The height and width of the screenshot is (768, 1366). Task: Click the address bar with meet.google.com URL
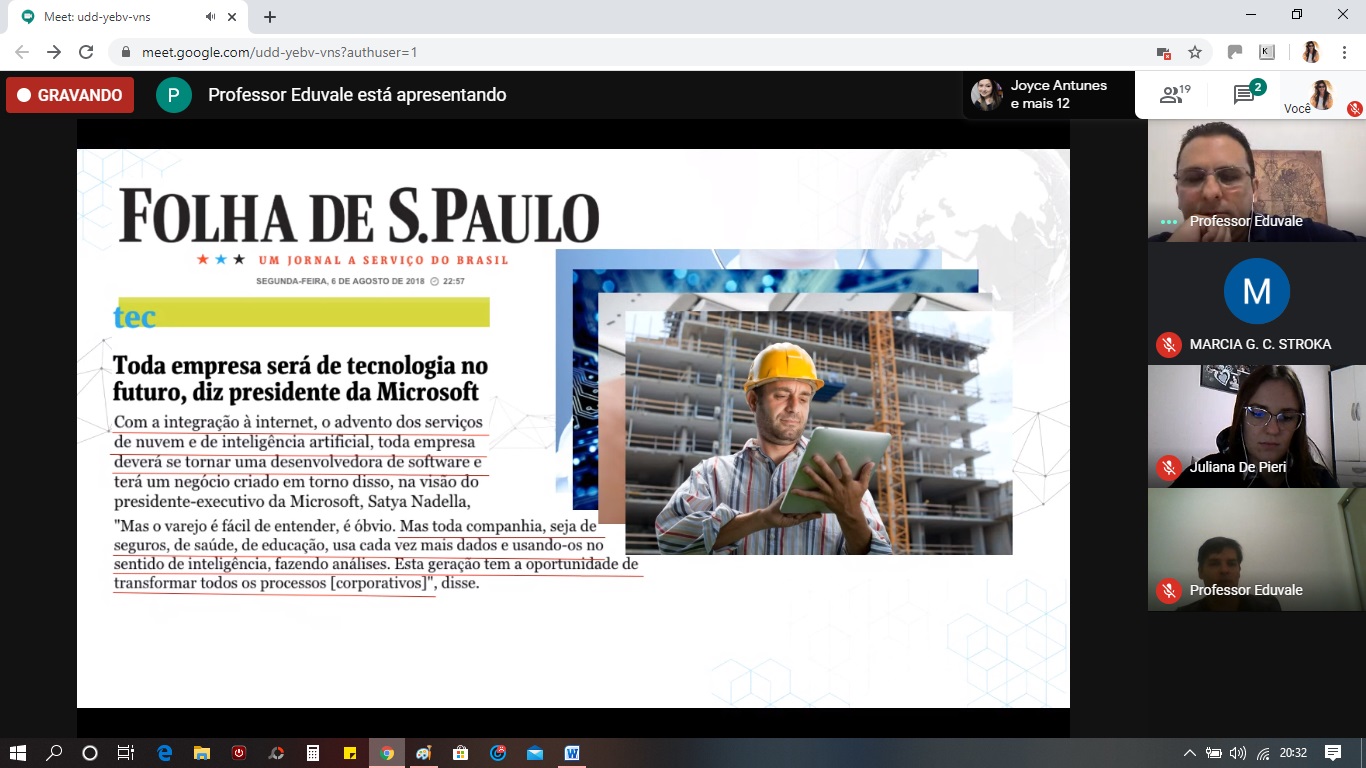pos(640,52)
